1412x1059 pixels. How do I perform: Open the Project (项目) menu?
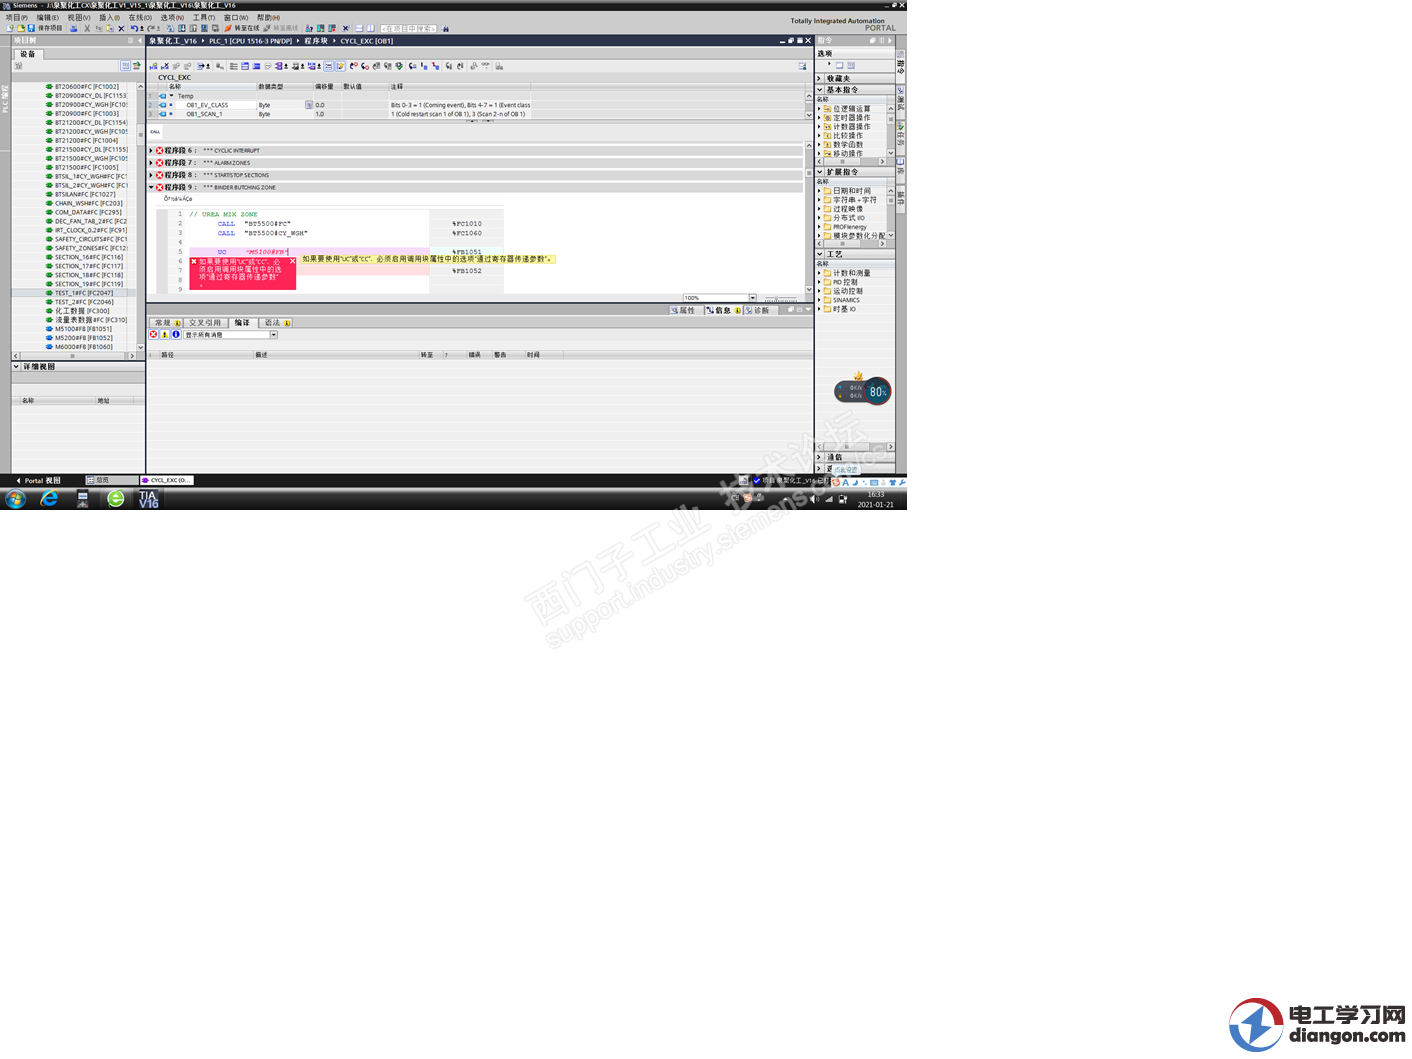[17, 17]
